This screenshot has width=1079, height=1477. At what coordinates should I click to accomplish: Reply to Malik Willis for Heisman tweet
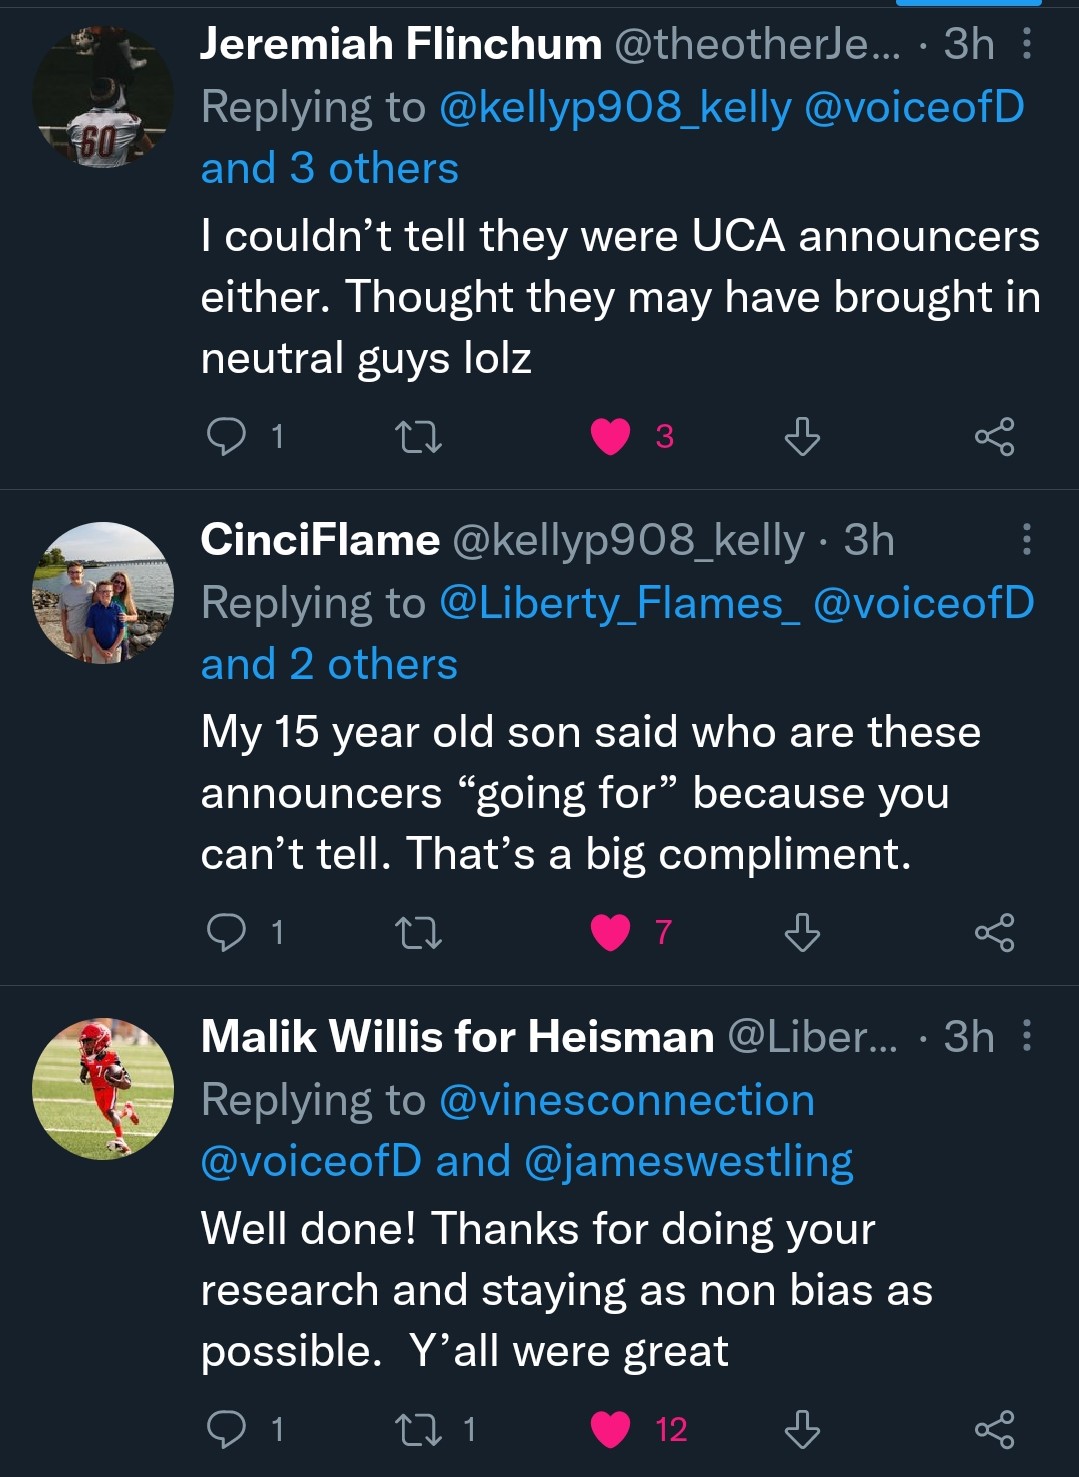[226, 1429]
